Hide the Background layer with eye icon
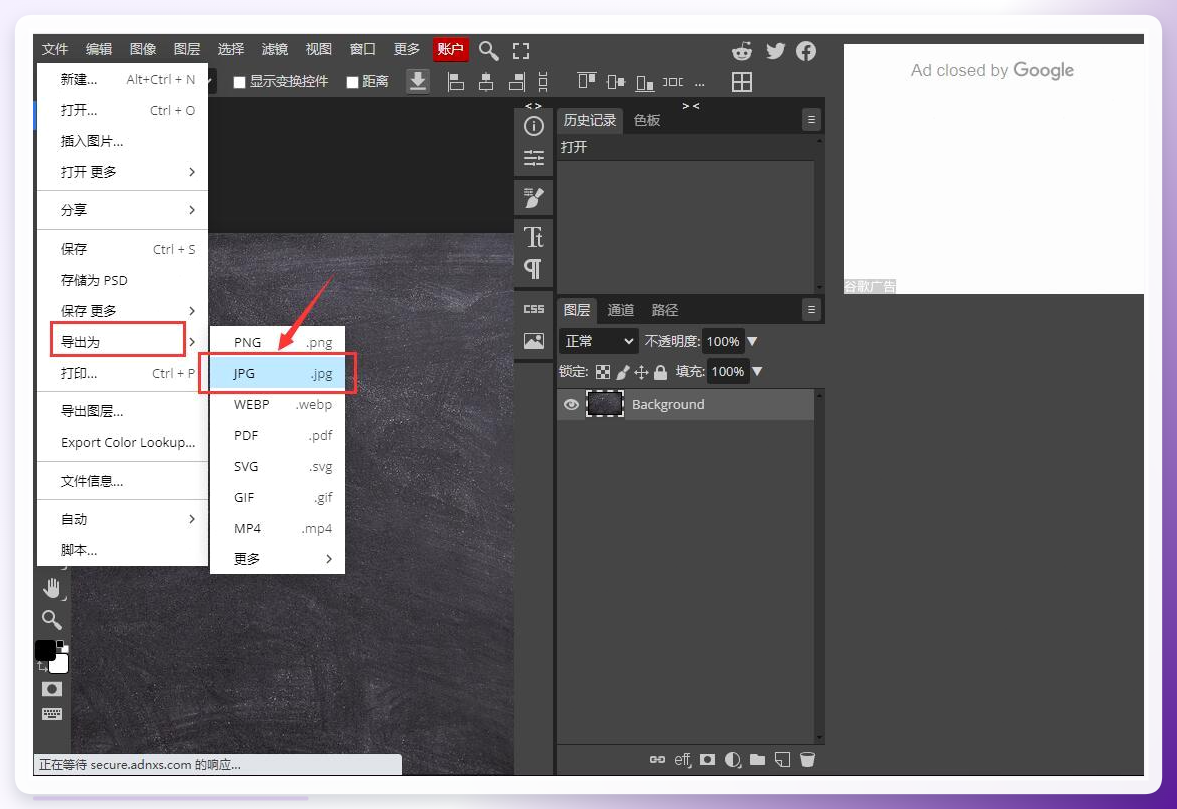The height and width of the screenshot is (809, 1177). [x=571, y=404]
